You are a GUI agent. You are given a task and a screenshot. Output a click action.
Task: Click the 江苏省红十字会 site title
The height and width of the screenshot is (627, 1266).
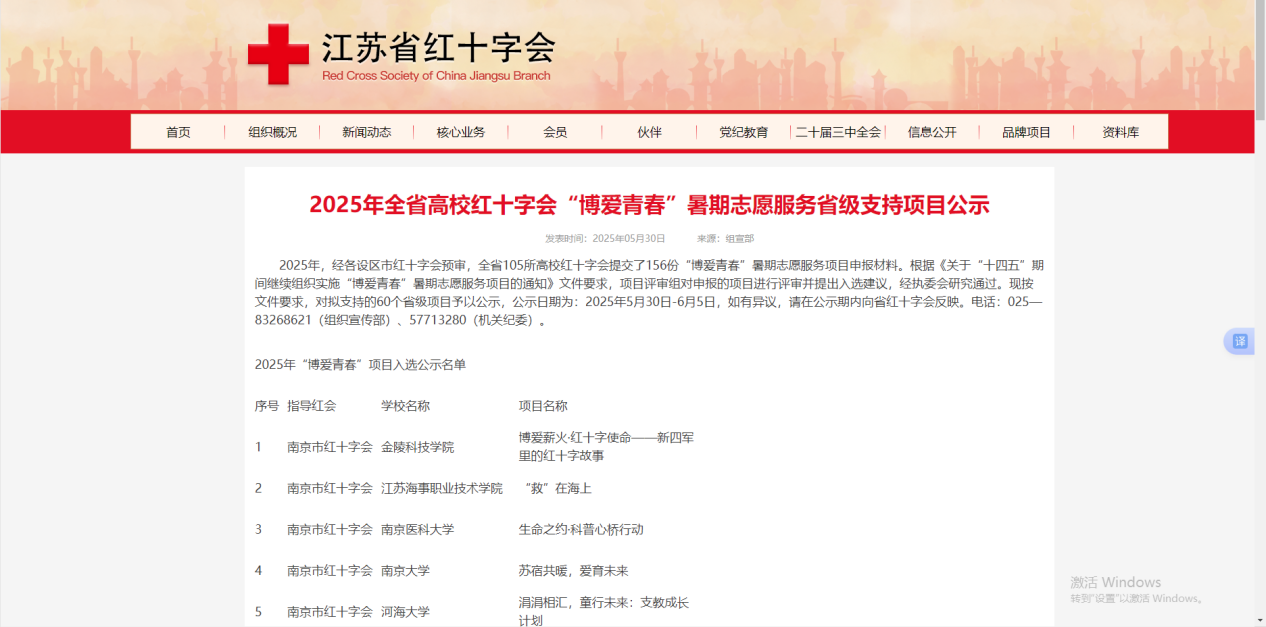pyautogui.click(x=437, y=48)
